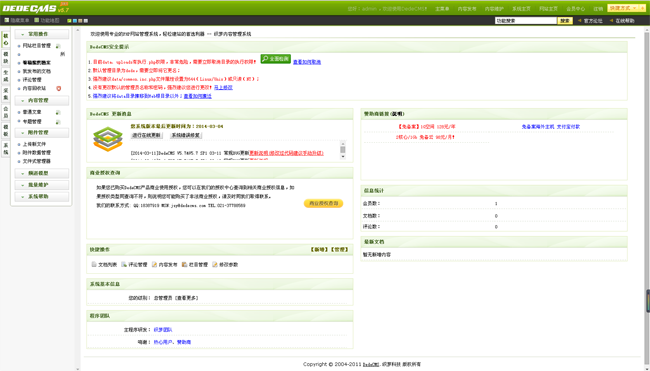Click the red shield icon beside 内容回收站

58,88
